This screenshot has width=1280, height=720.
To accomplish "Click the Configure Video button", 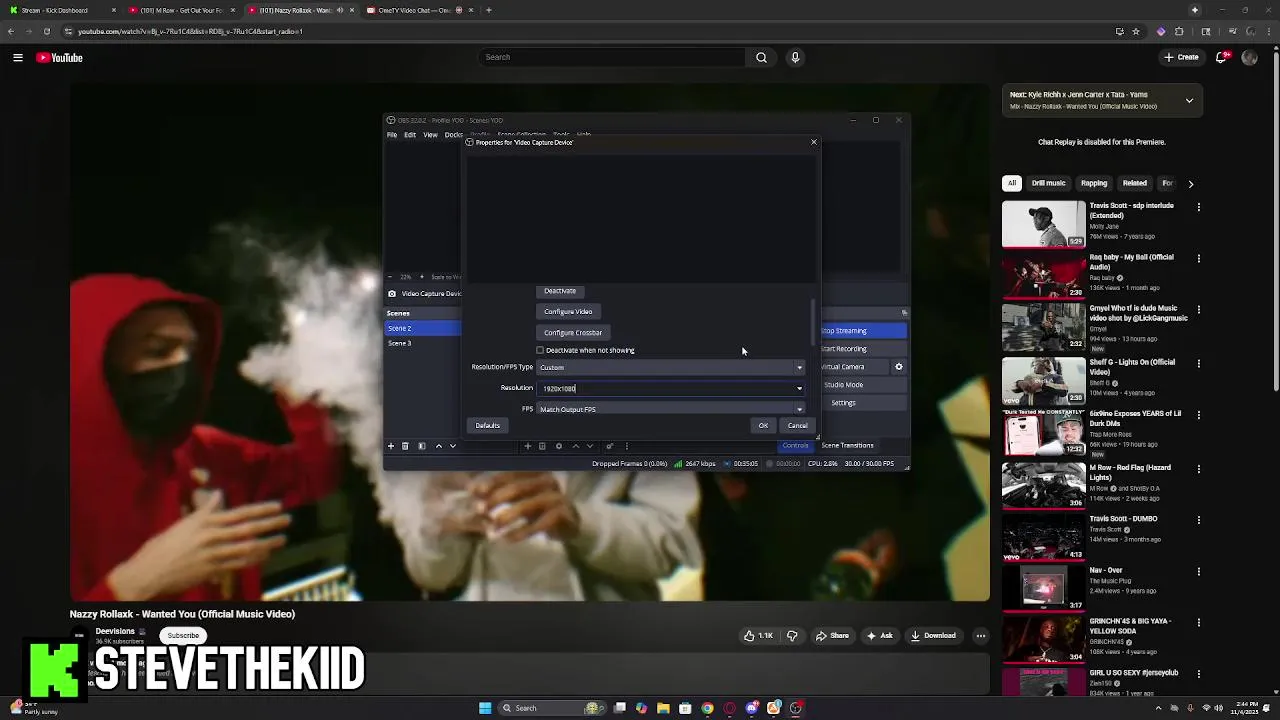I will pyautogui.click(x=568, y=312).
